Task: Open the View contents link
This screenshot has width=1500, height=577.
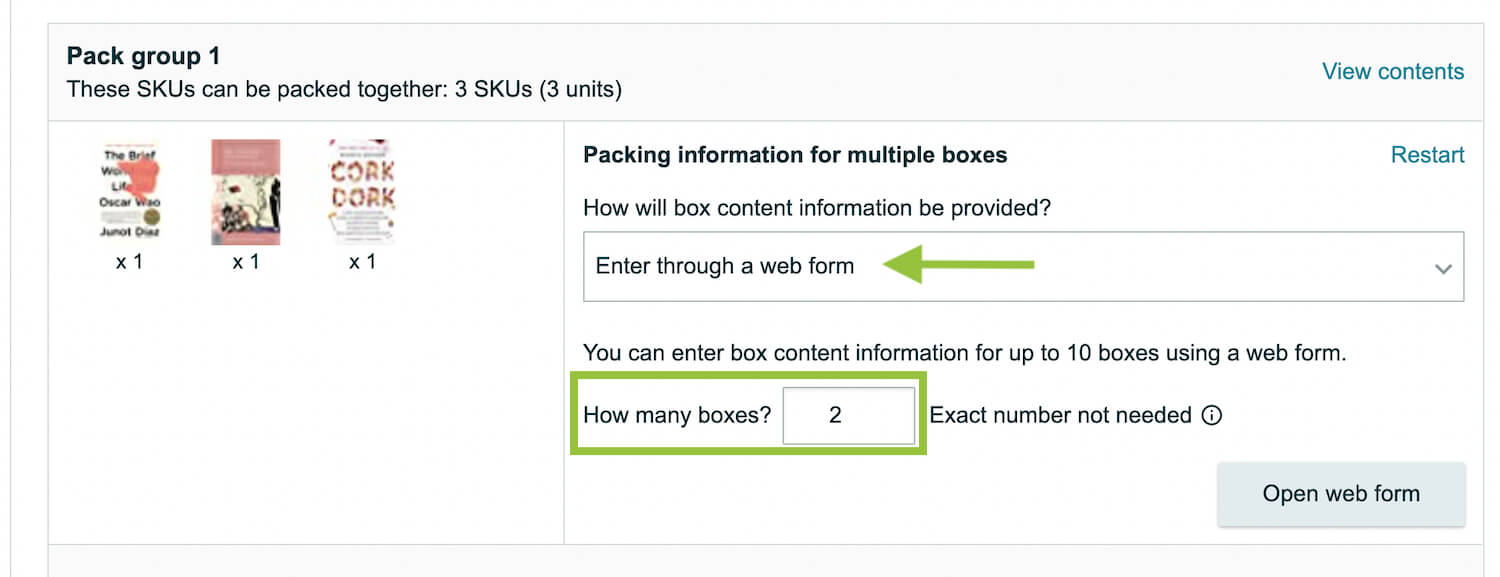Action: 1393,72
